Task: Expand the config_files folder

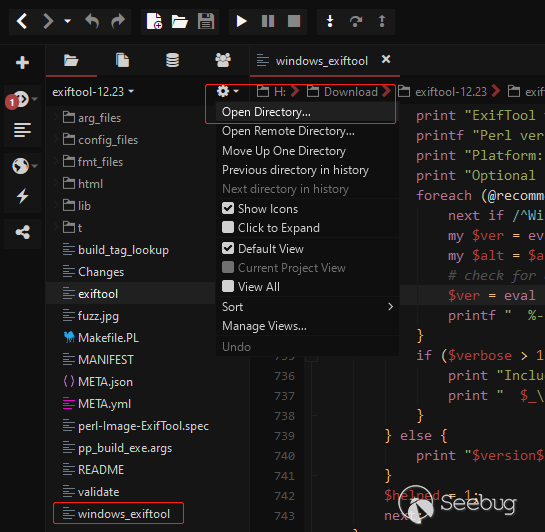Action: coord(56,139)
